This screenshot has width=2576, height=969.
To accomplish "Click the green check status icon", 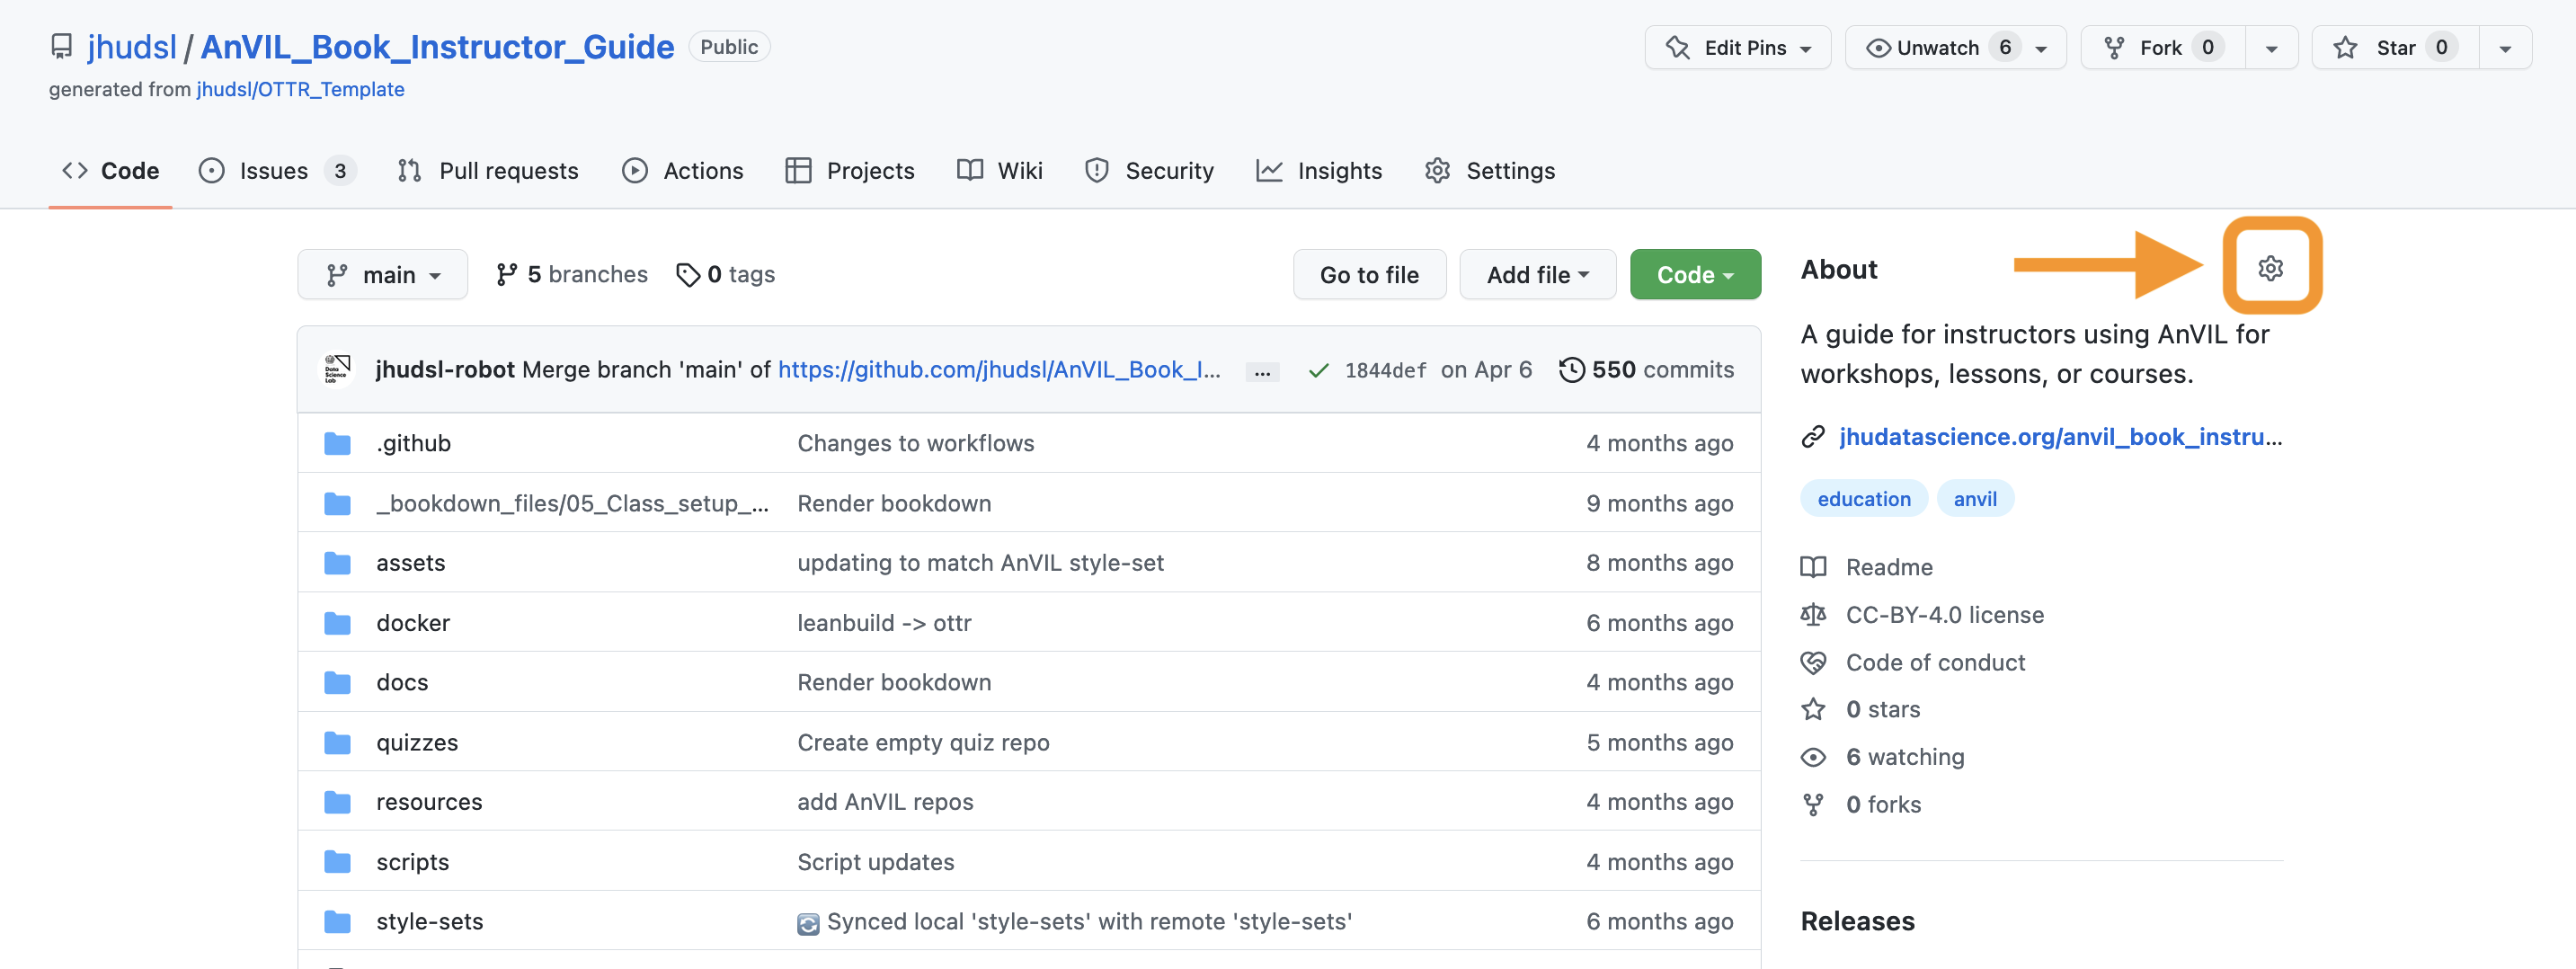I will 1318,370.
